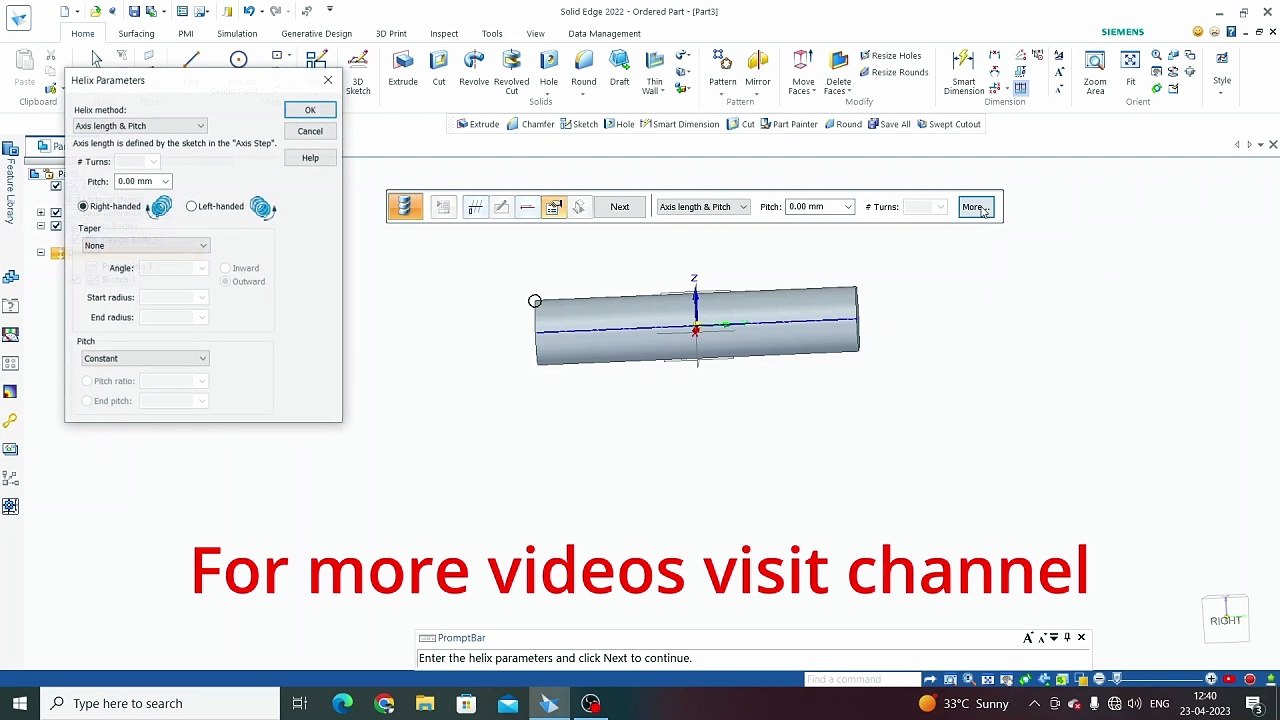Activate the Smart Dimension ribbon tool

click(964, 72)
